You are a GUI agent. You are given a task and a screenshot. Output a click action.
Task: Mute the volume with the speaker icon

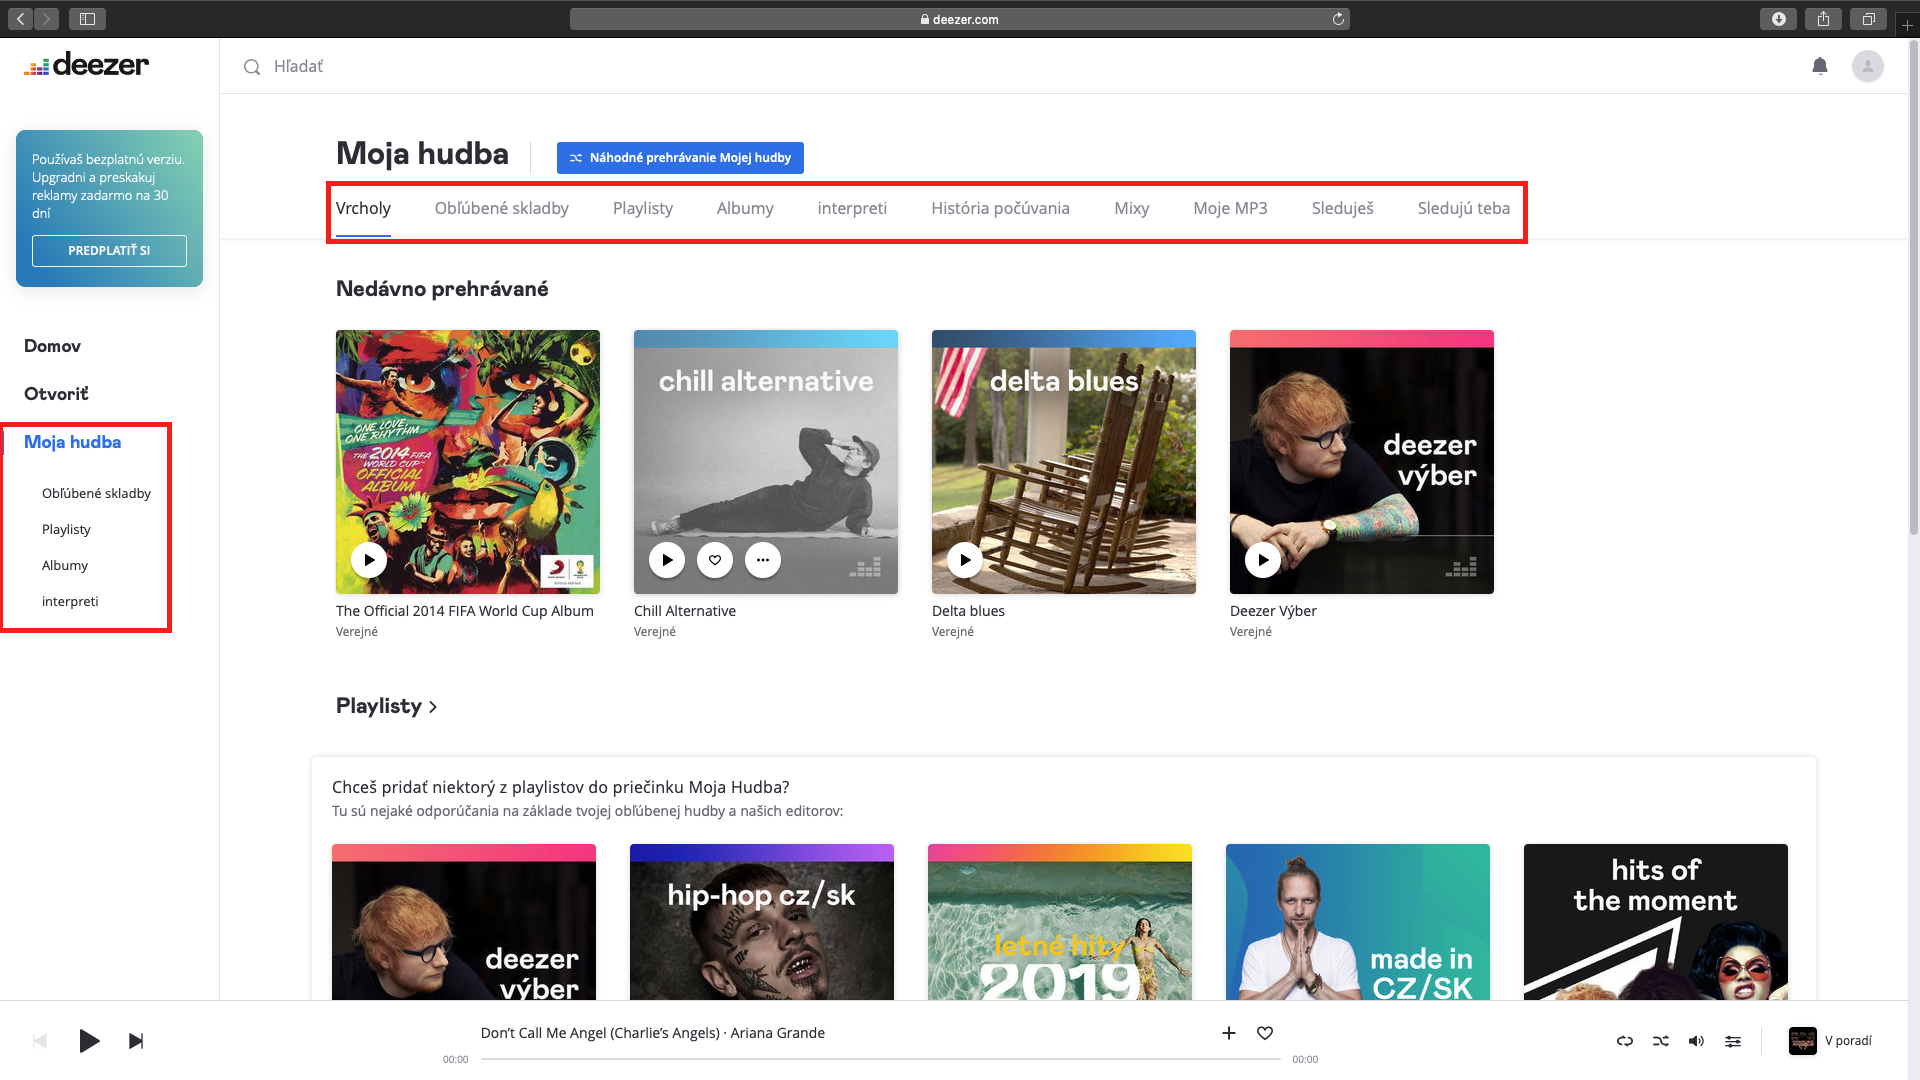1696,1041
